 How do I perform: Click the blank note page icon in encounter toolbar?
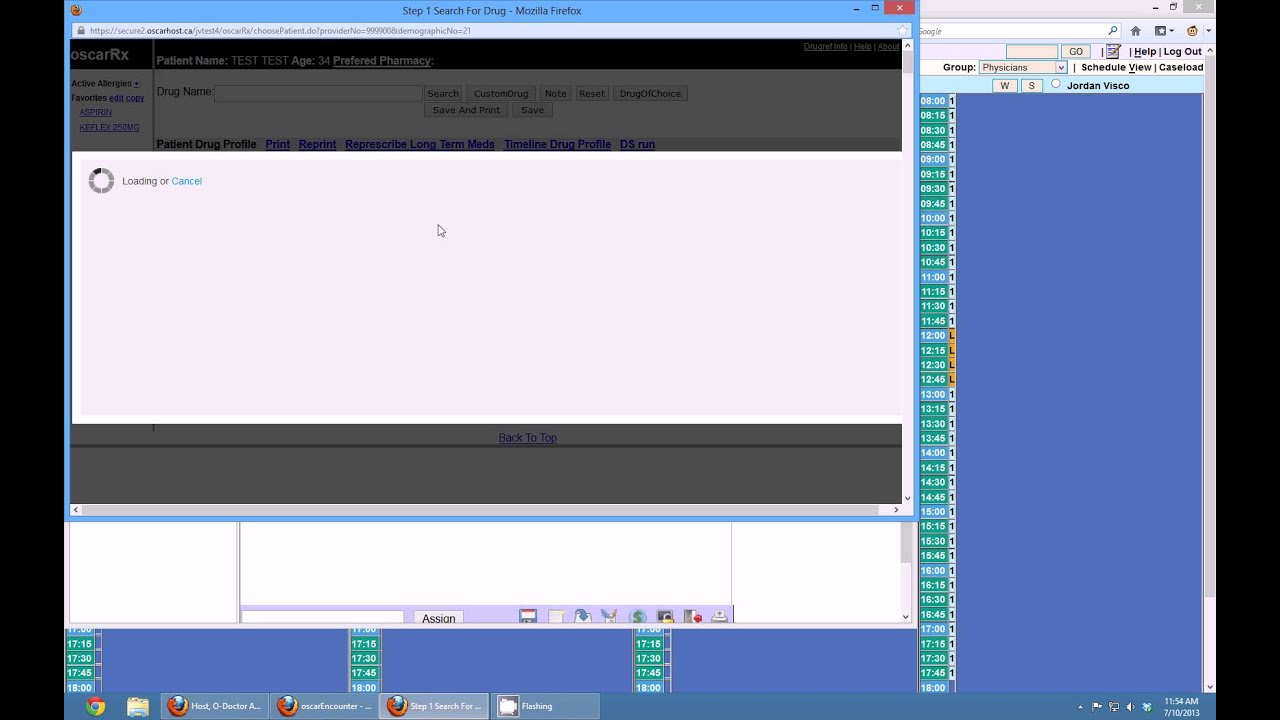coord(556,617)
